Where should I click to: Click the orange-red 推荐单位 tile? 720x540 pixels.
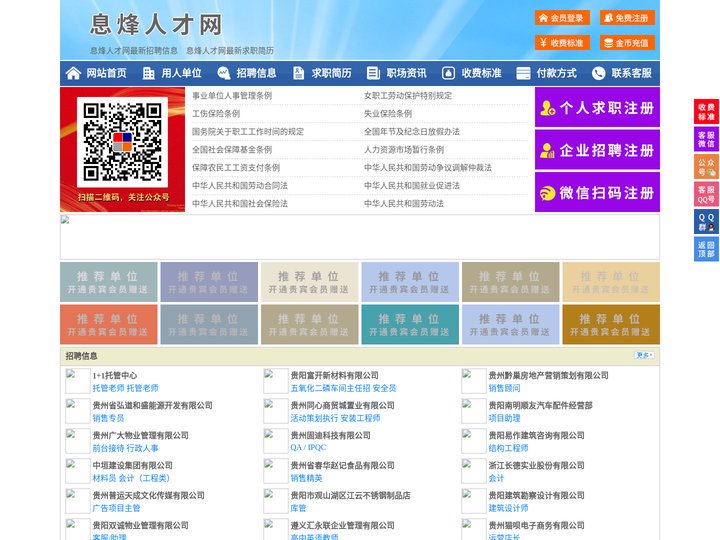point(109,325)
